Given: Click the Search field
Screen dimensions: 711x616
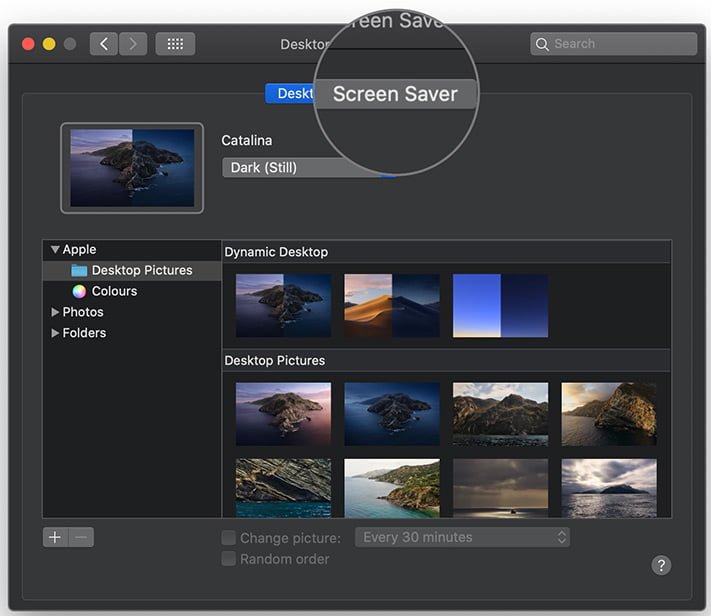Looking at the screenshot, I should tap(614, 44).
